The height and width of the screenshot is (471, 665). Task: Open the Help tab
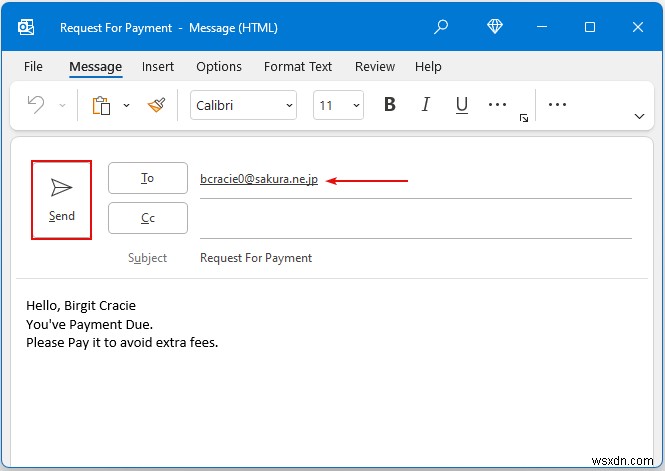point(428,67)
